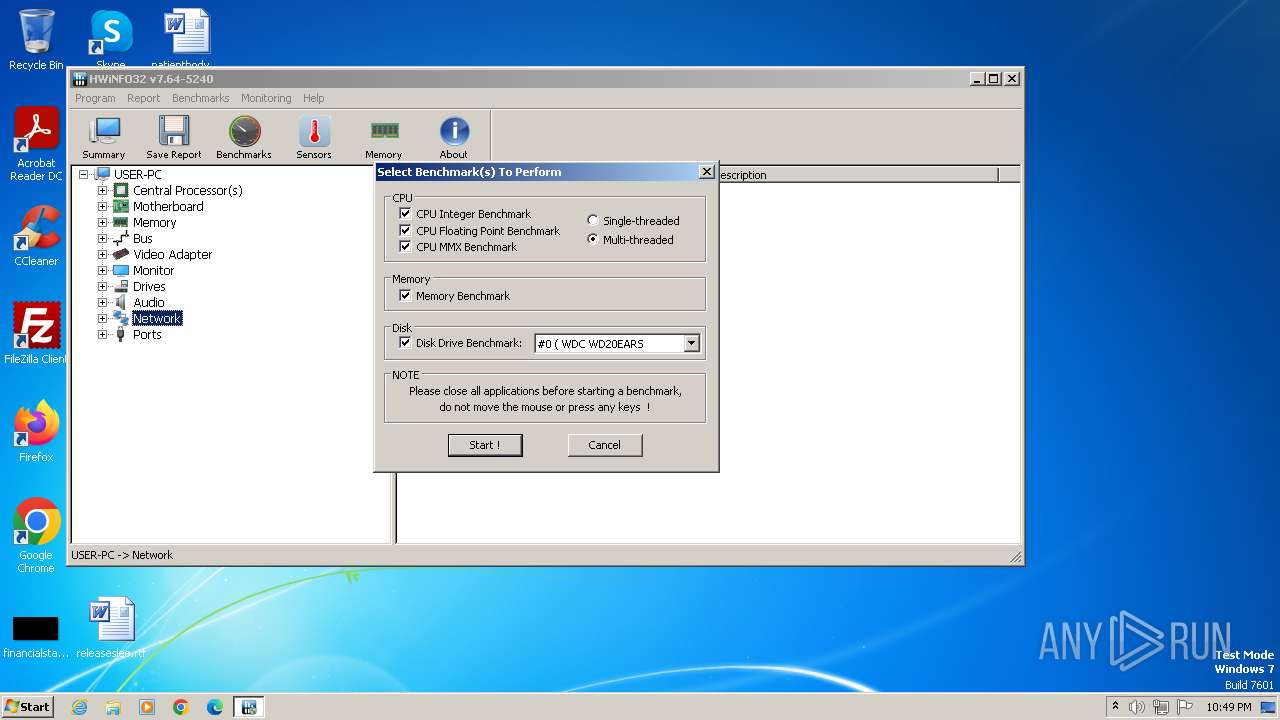
Task: Select the Motherboard tree icon
Action: click(120, 206)
